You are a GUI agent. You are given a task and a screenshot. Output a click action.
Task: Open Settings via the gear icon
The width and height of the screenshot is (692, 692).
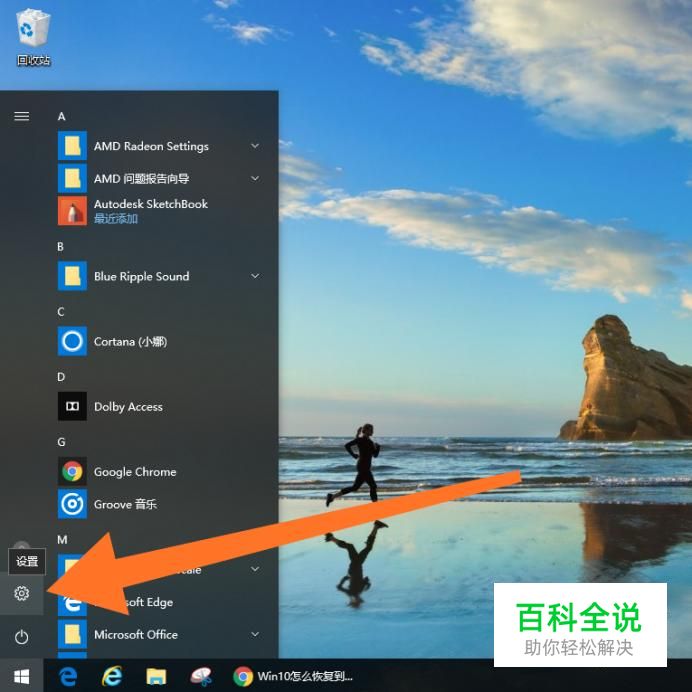[22, 594]
